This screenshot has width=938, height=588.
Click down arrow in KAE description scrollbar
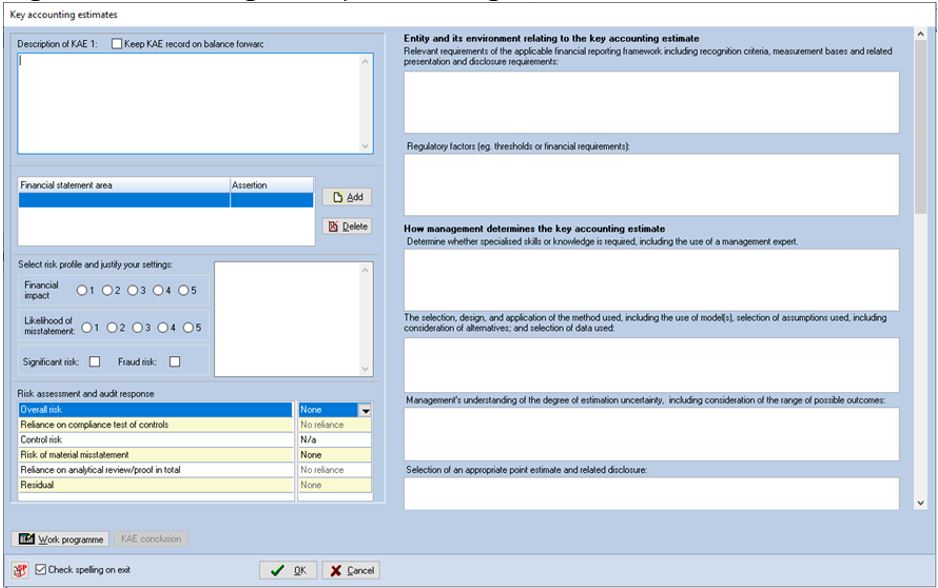click(x=366, y=146)
